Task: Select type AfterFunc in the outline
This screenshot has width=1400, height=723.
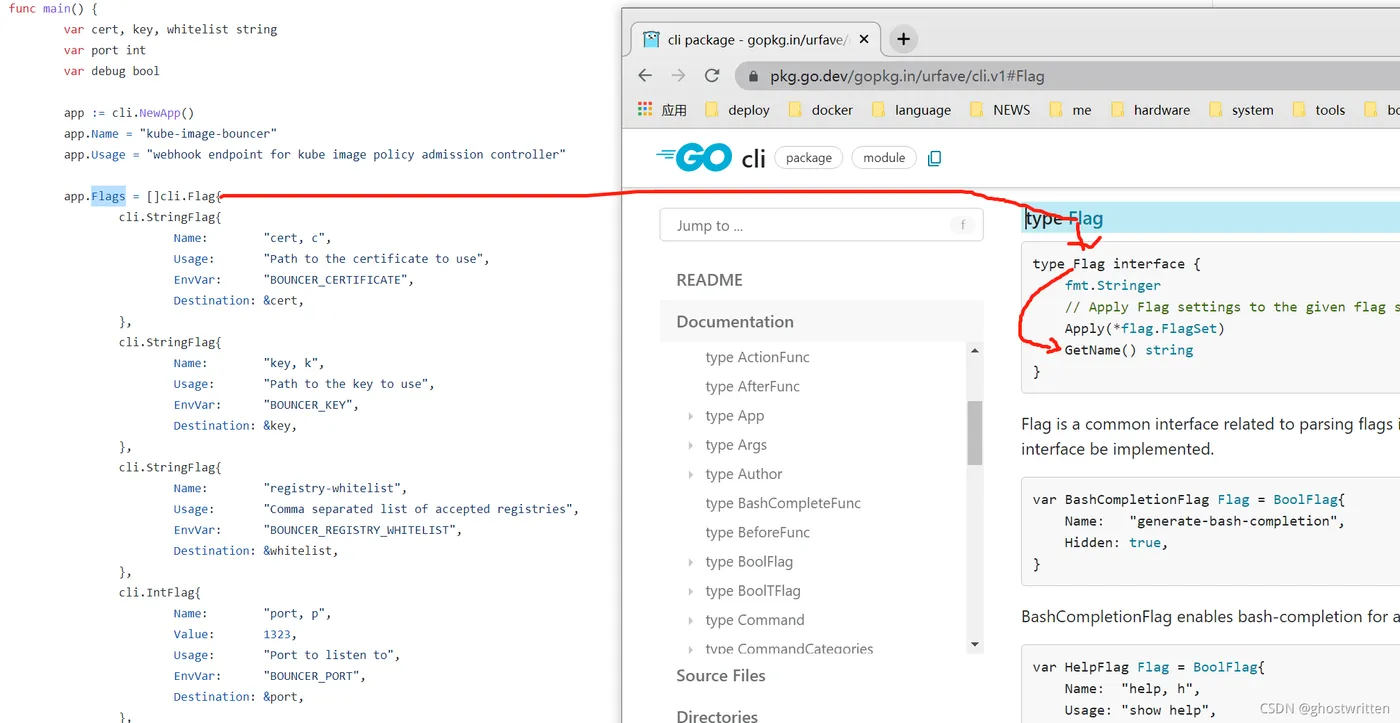Action: 752,386
